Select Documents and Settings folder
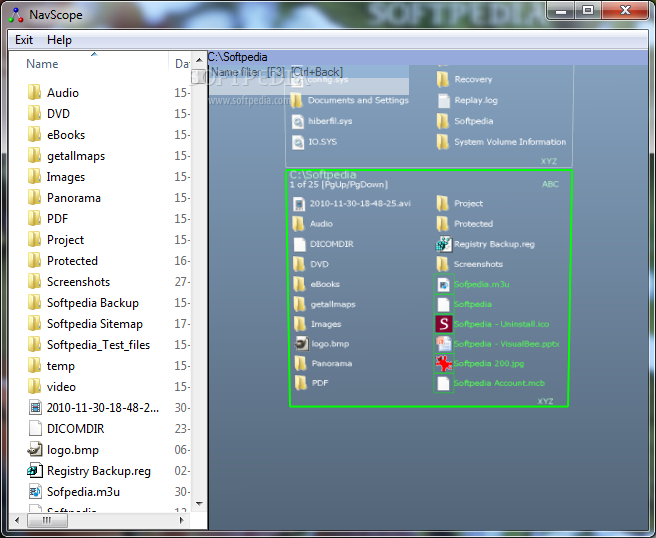This screenshot has height=538, width=656. coord(350,100)
